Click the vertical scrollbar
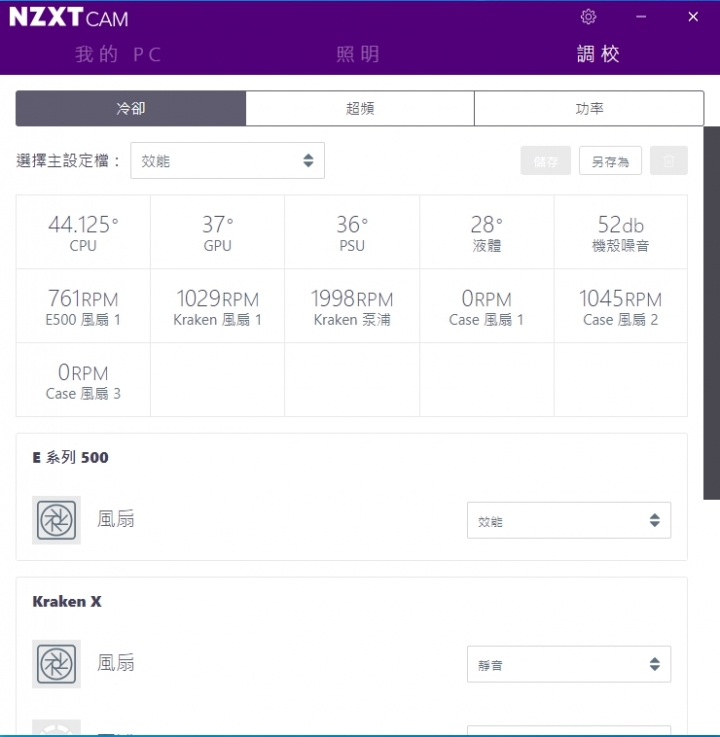 712,313
